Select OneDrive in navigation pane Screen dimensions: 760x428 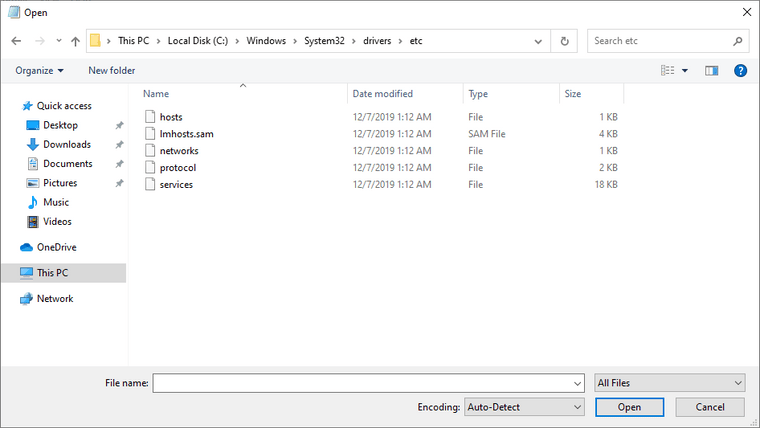pos(56,247)
